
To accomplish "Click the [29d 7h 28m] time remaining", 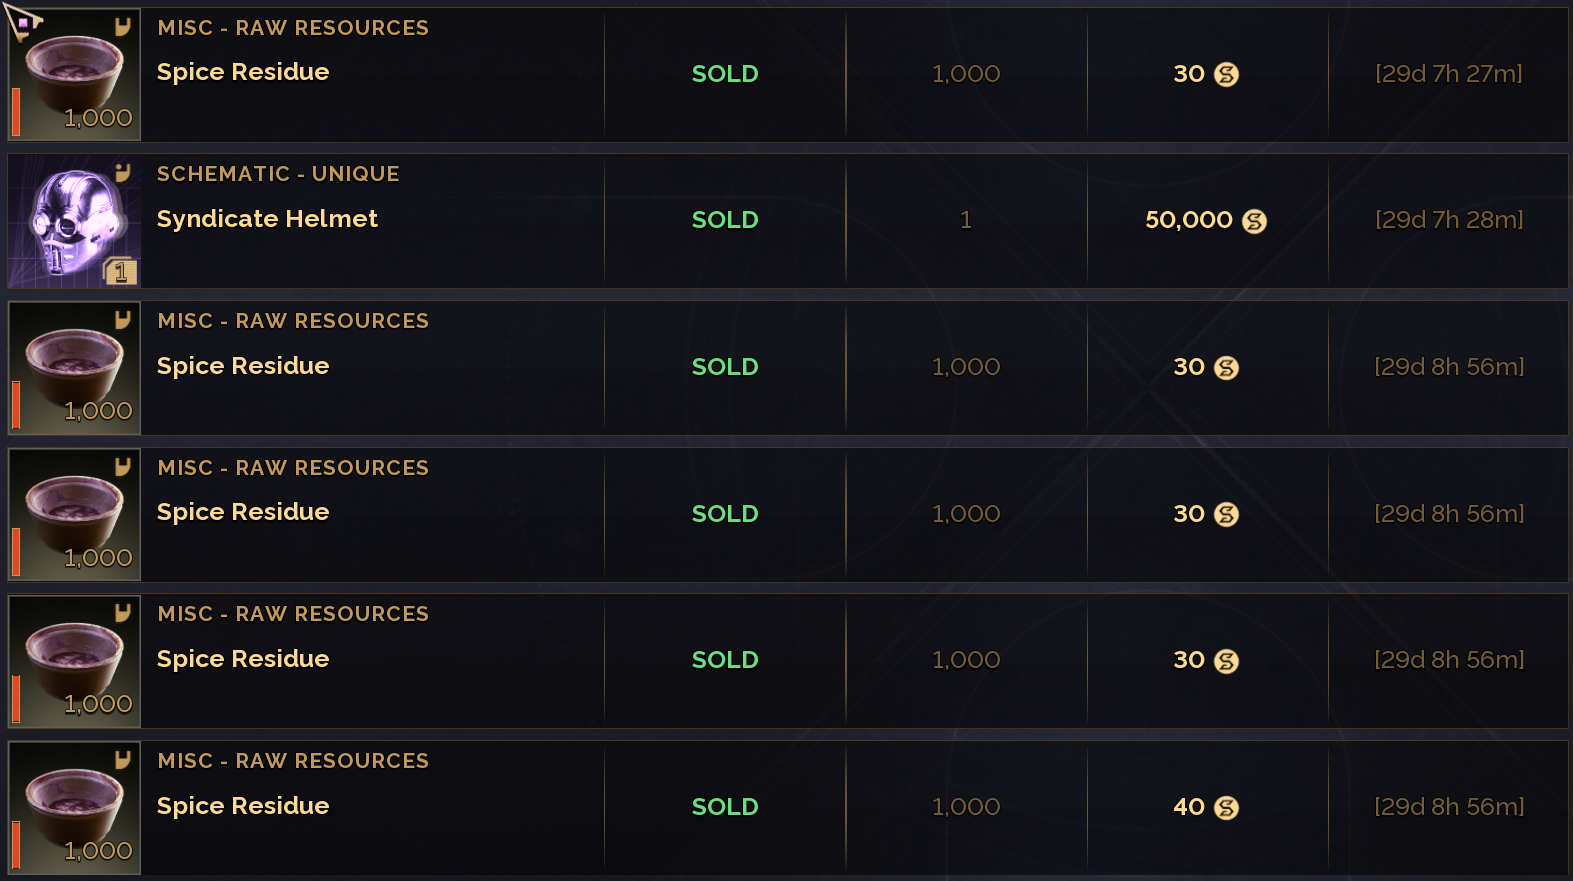I will pos(1448,220).
